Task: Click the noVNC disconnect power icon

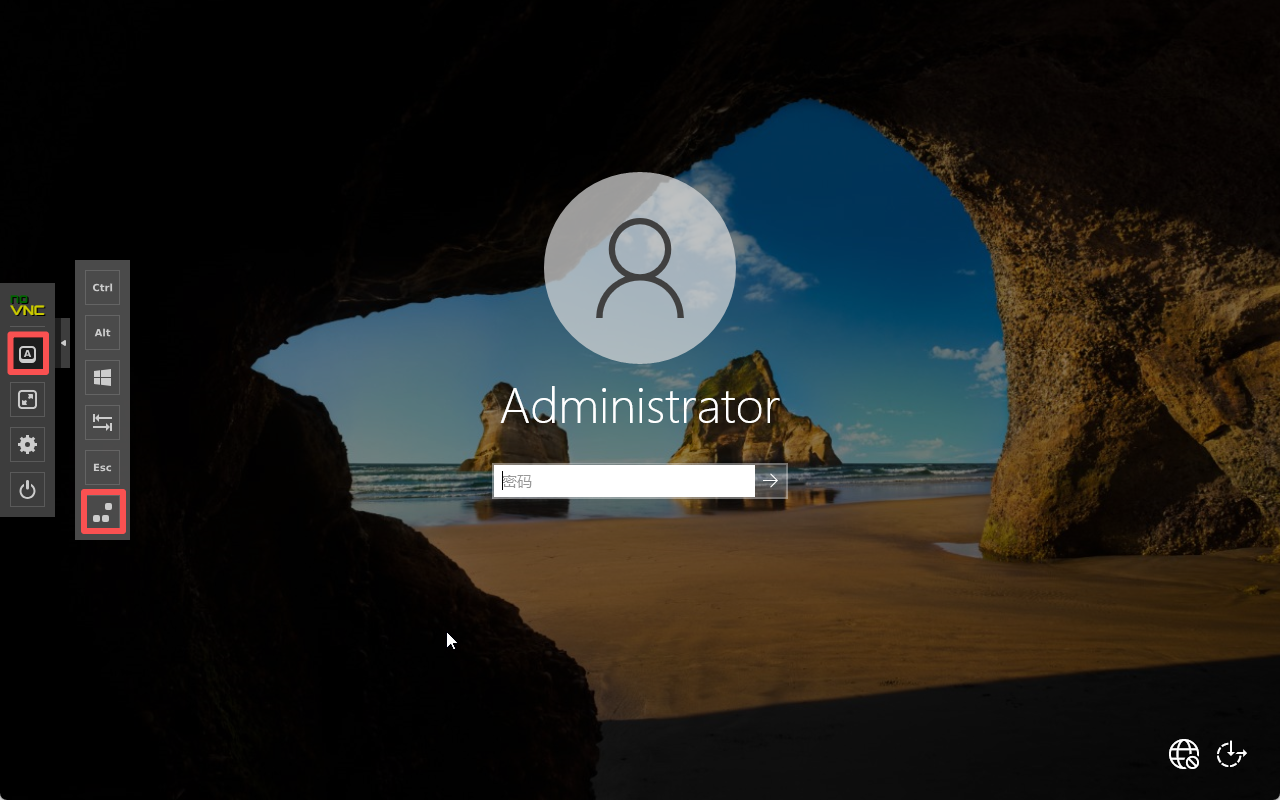Action: (28, 490)
